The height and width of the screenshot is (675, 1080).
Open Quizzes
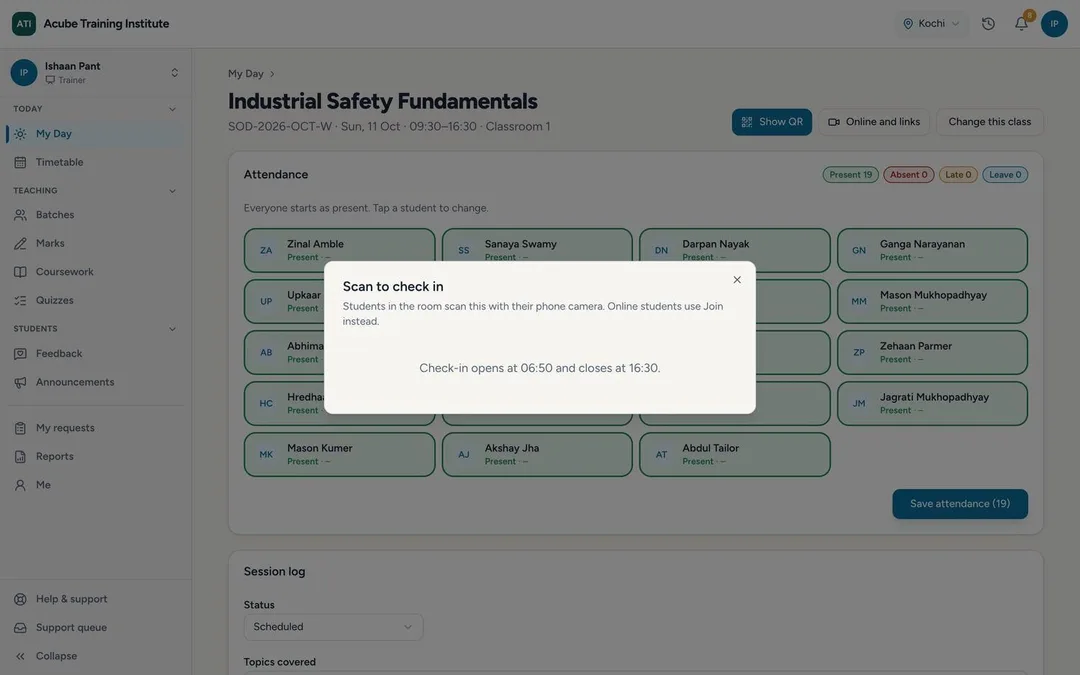pos(96,300)
